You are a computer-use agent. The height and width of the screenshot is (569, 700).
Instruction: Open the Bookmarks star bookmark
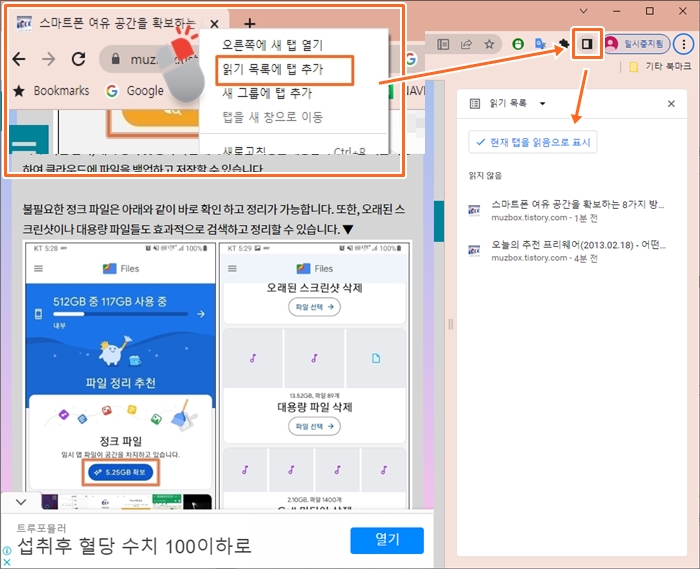tap(51, 91)
